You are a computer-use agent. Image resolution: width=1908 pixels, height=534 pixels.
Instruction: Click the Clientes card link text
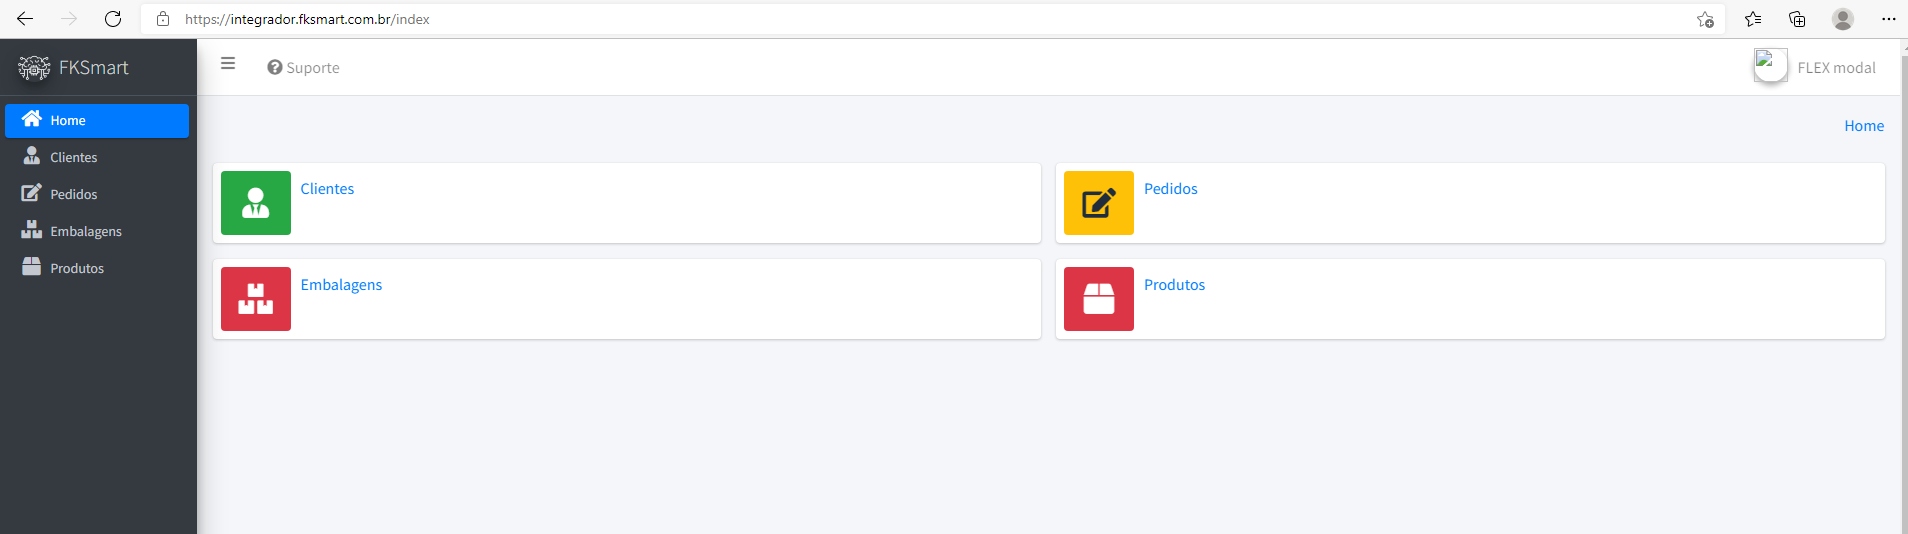click(327, 189)
